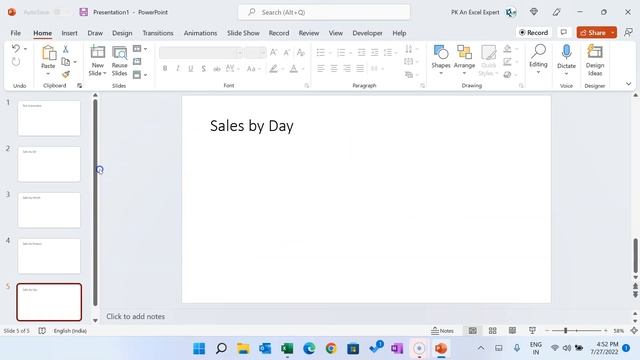Click the Copy icon in Clipboard group
The height and width of the screenshot is (360, 640).
[65, 62]
